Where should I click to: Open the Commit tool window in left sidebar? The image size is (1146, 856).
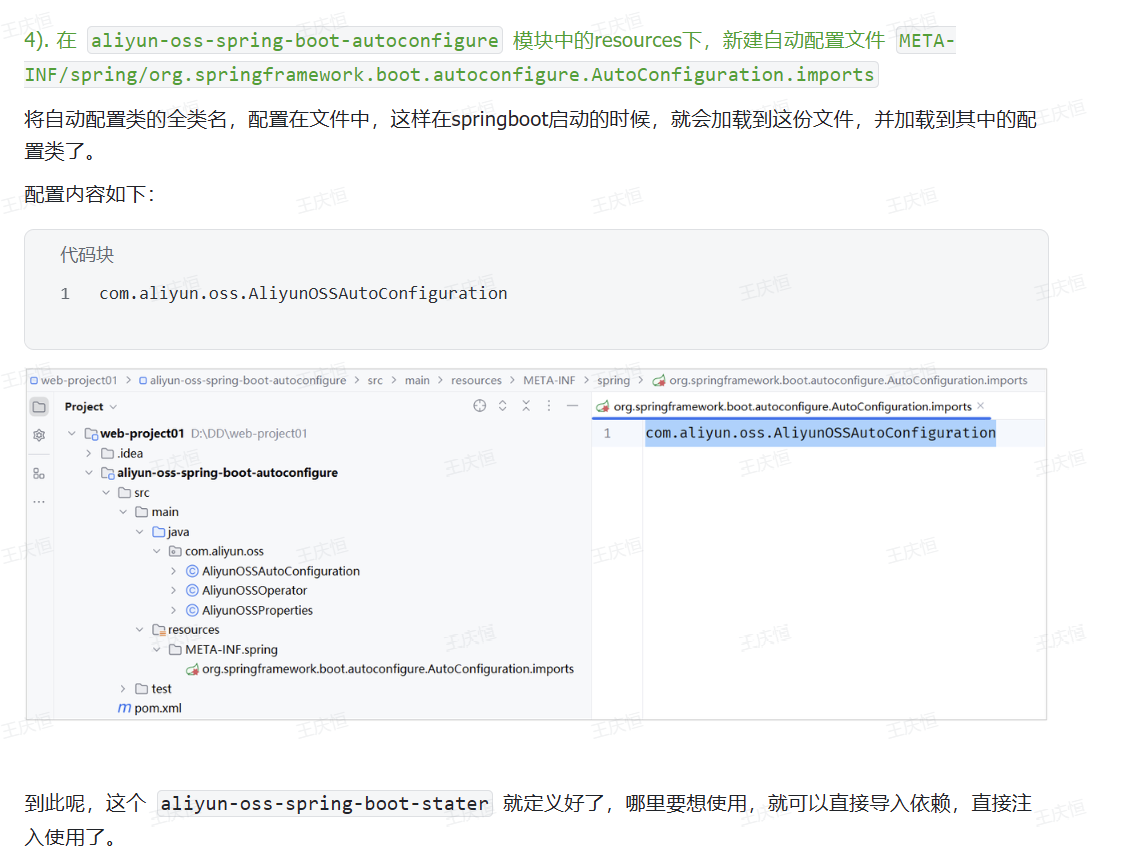point(39,436)
